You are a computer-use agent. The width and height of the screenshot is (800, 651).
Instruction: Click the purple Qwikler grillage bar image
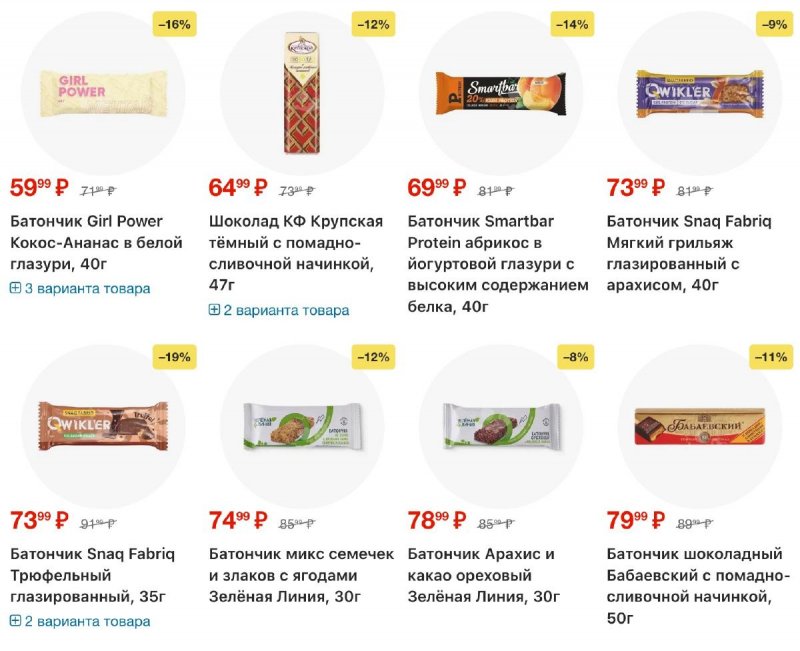point(700,92)
